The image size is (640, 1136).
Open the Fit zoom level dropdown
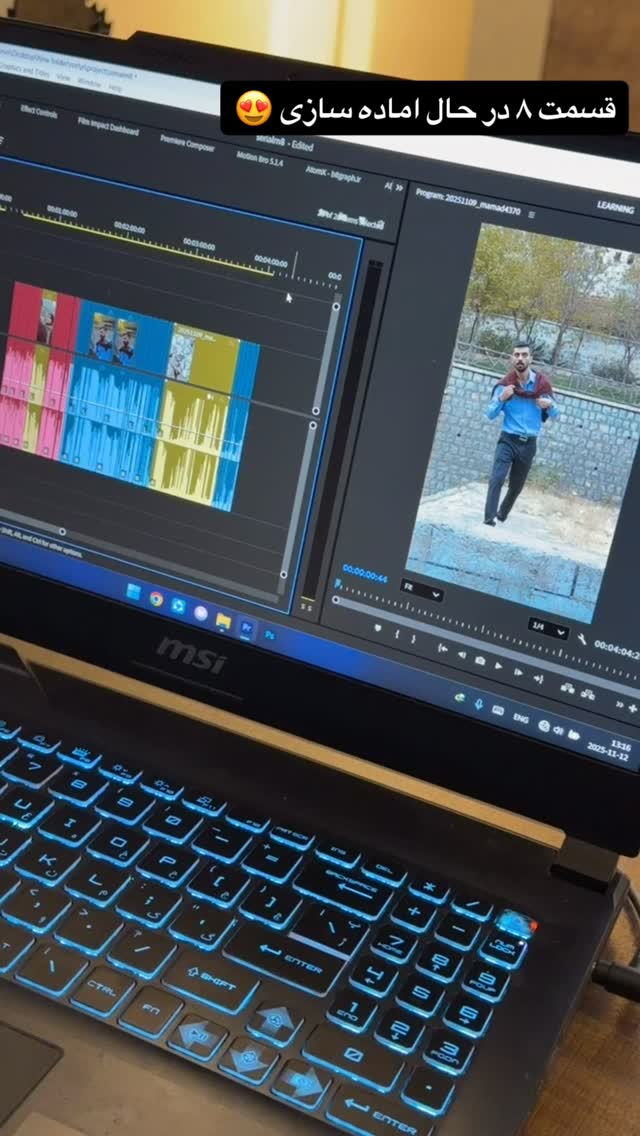click(421, 591)
